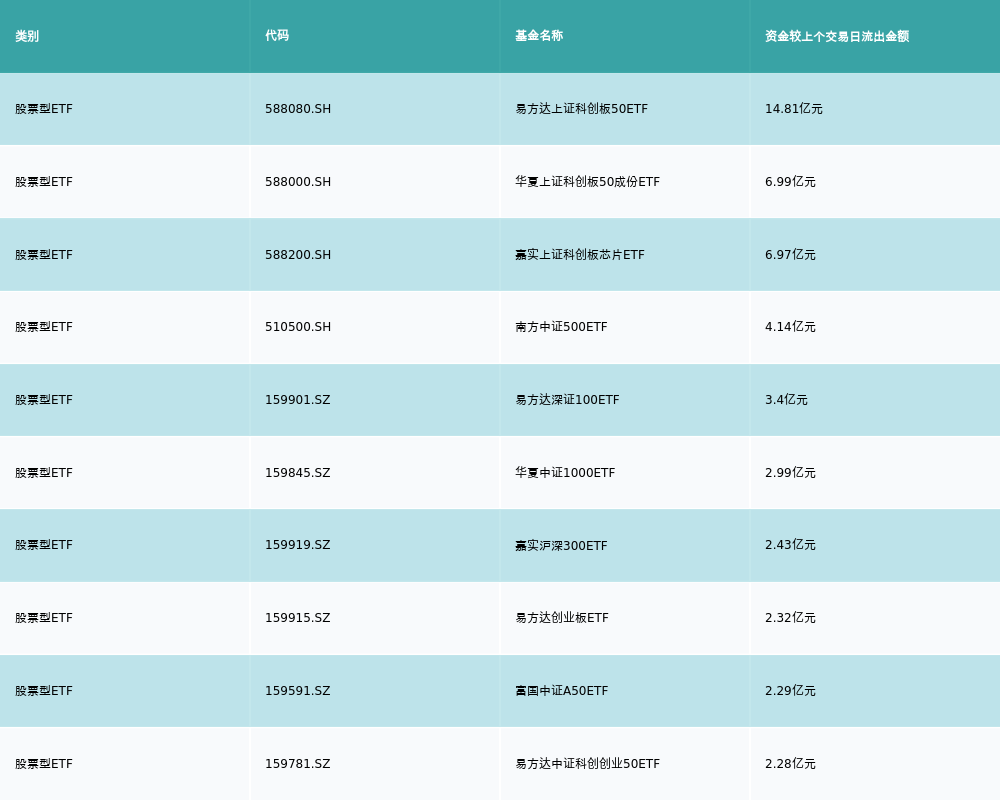This screenshot has width=1000, height=800.
Task: Open 富国中证A50ETF fund name
Action: pyautogui.click(x=561, y=691)
